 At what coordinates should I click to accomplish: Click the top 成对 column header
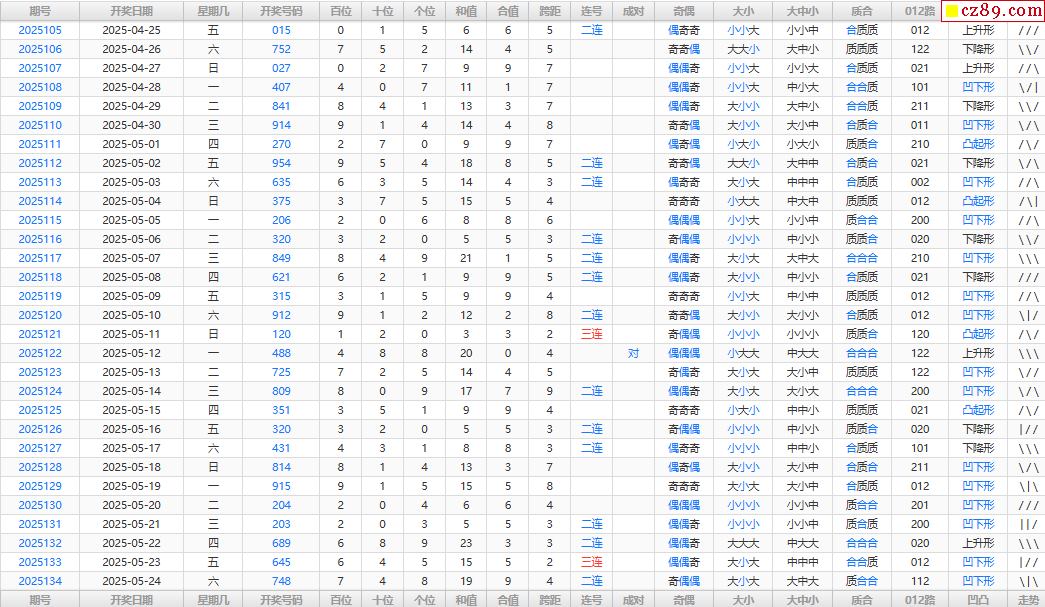[x=633, y=11]
